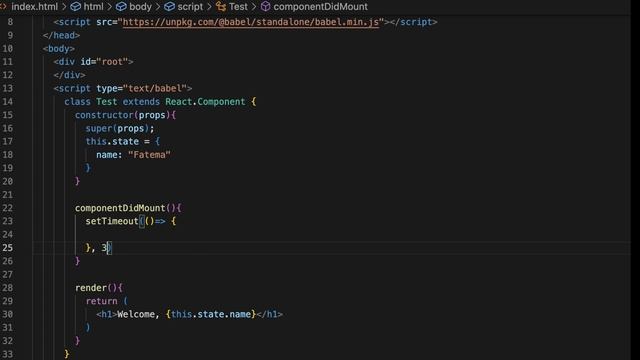Click React.Component on line 14
The width and height of the screenshot is (640, 360).
[x=205, y=102]
